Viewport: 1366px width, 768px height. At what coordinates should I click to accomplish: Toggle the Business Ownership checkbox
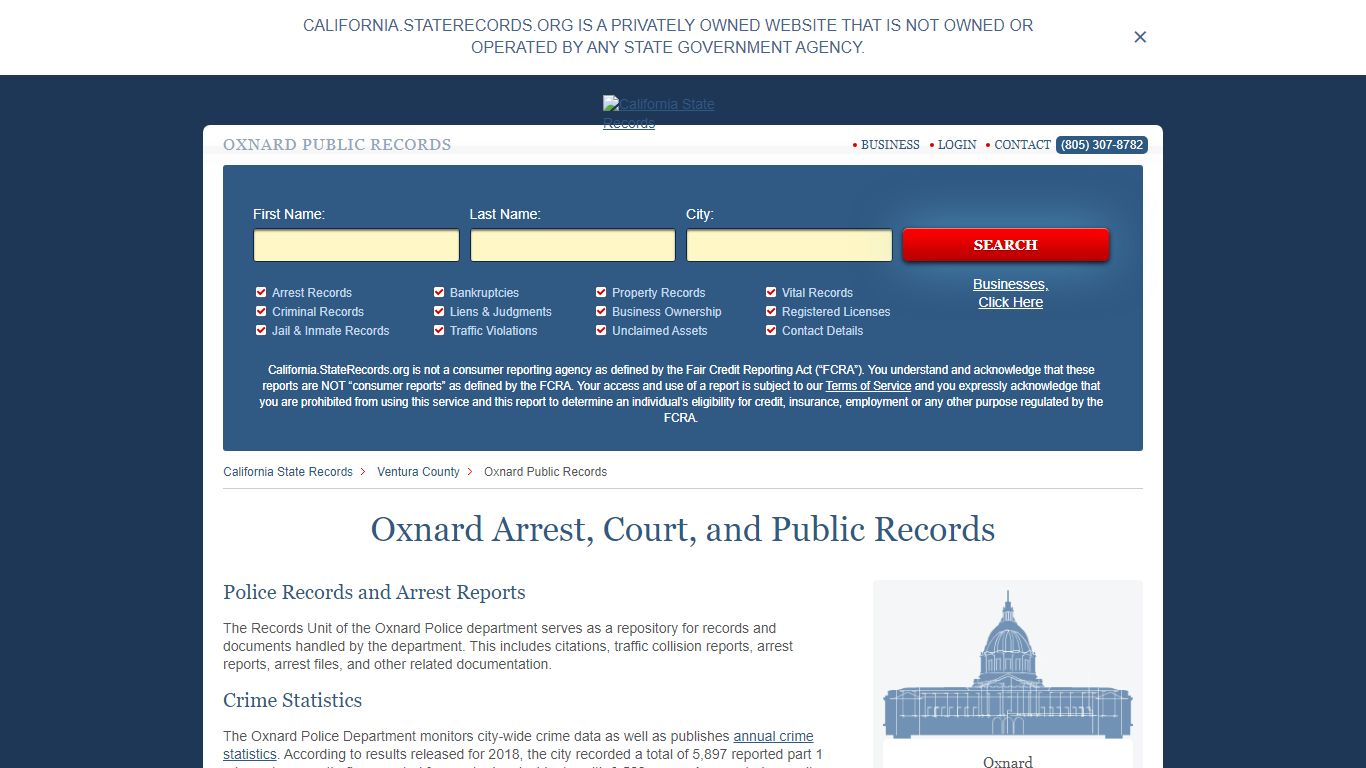(x=601, y=311)
